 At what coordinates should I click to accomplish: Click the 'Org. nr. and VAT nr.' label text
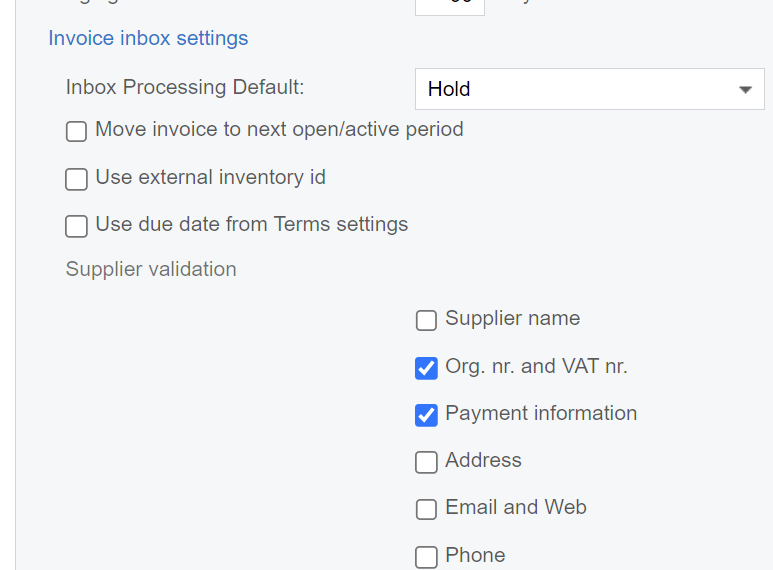(536, 366)
